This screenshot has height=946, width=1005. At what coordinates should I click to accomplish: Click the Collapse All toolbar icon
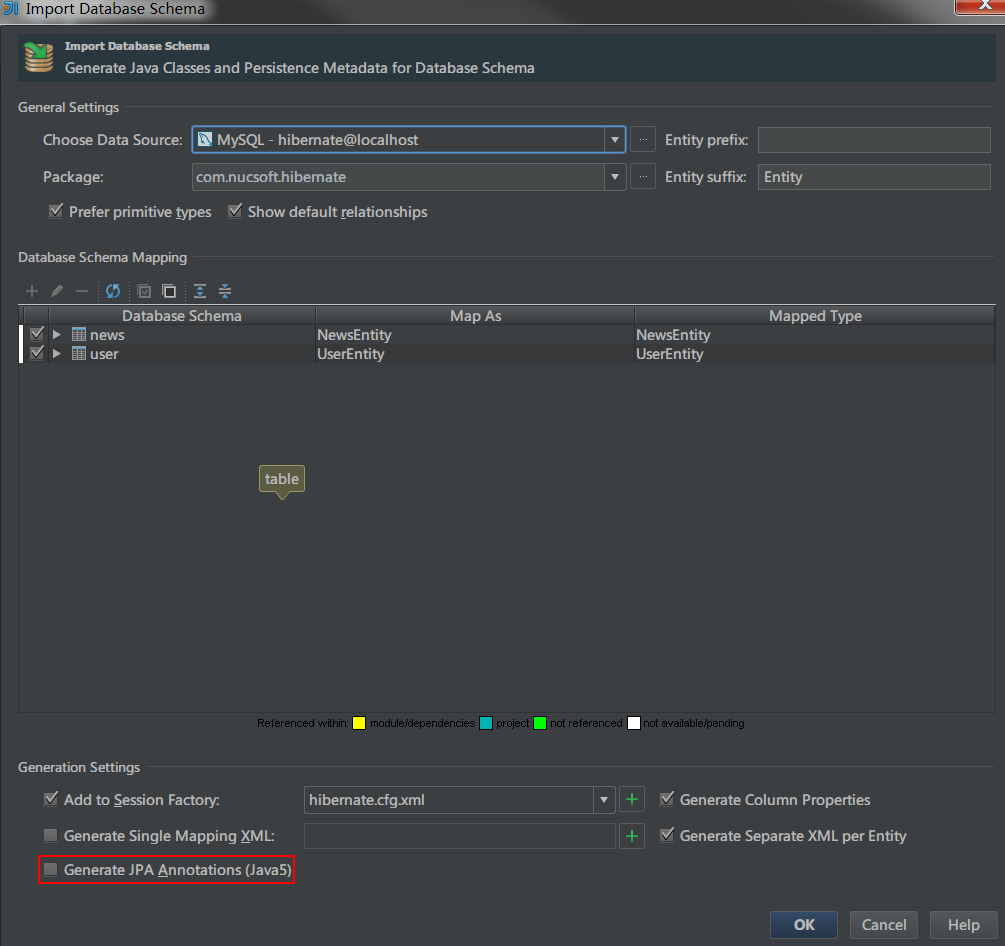(225, 292)
